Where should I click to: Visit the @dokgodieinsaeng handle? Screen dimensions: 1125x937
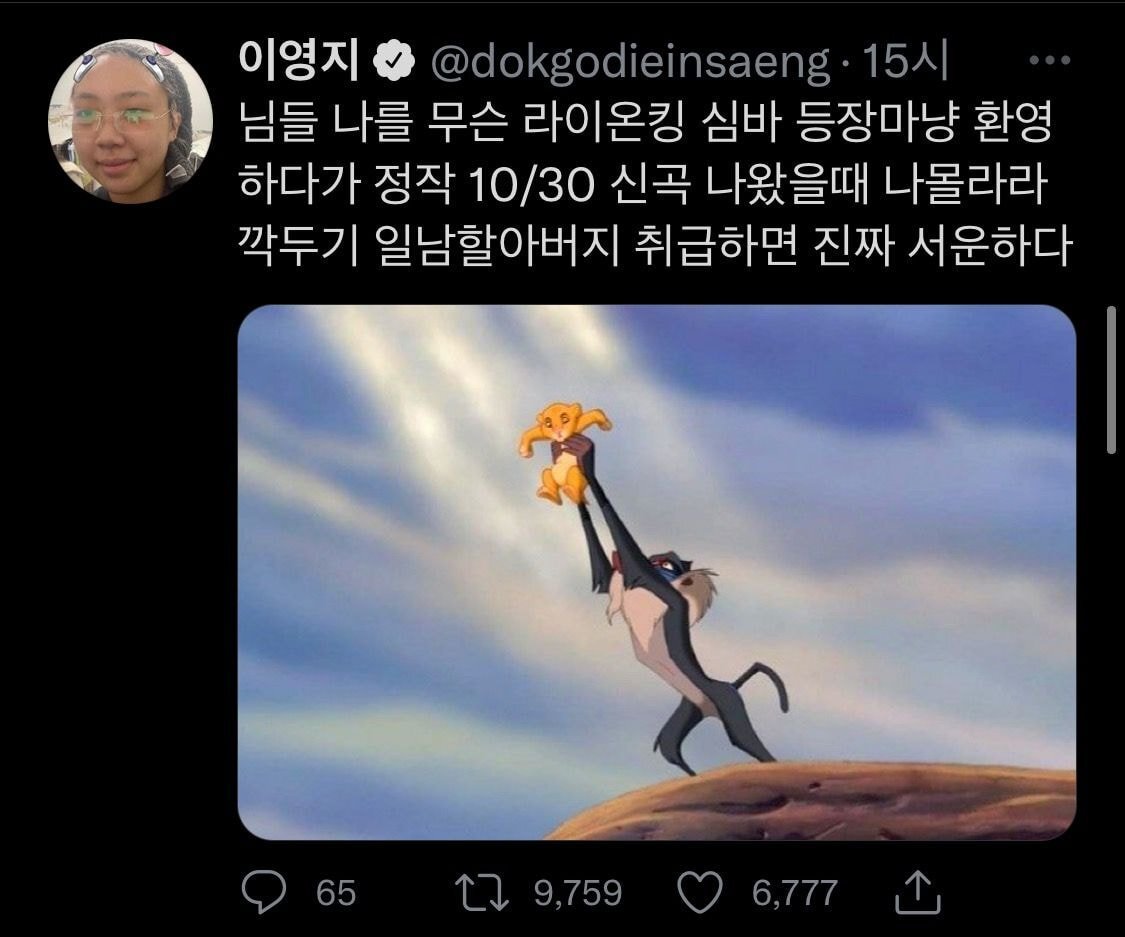[631, 63]
